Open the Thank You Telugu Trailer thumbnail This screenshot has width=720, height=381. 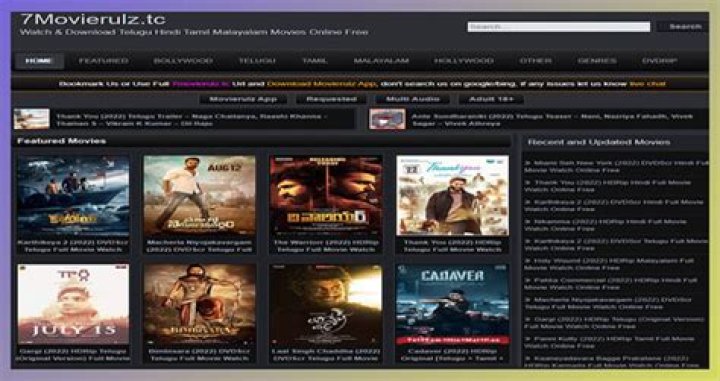[x=32, y=119]
